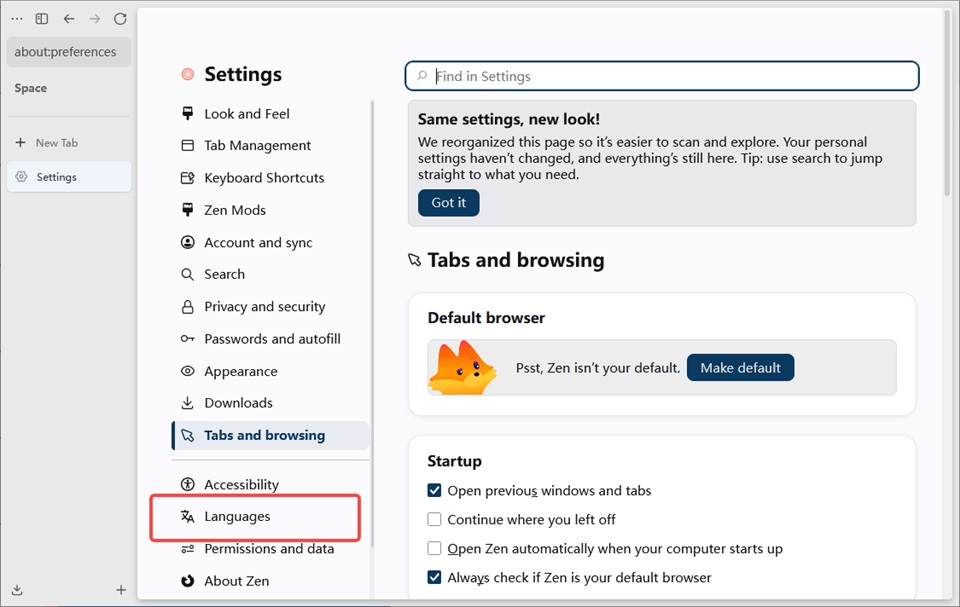Open downloads icon at sidebar bottom

17,590
